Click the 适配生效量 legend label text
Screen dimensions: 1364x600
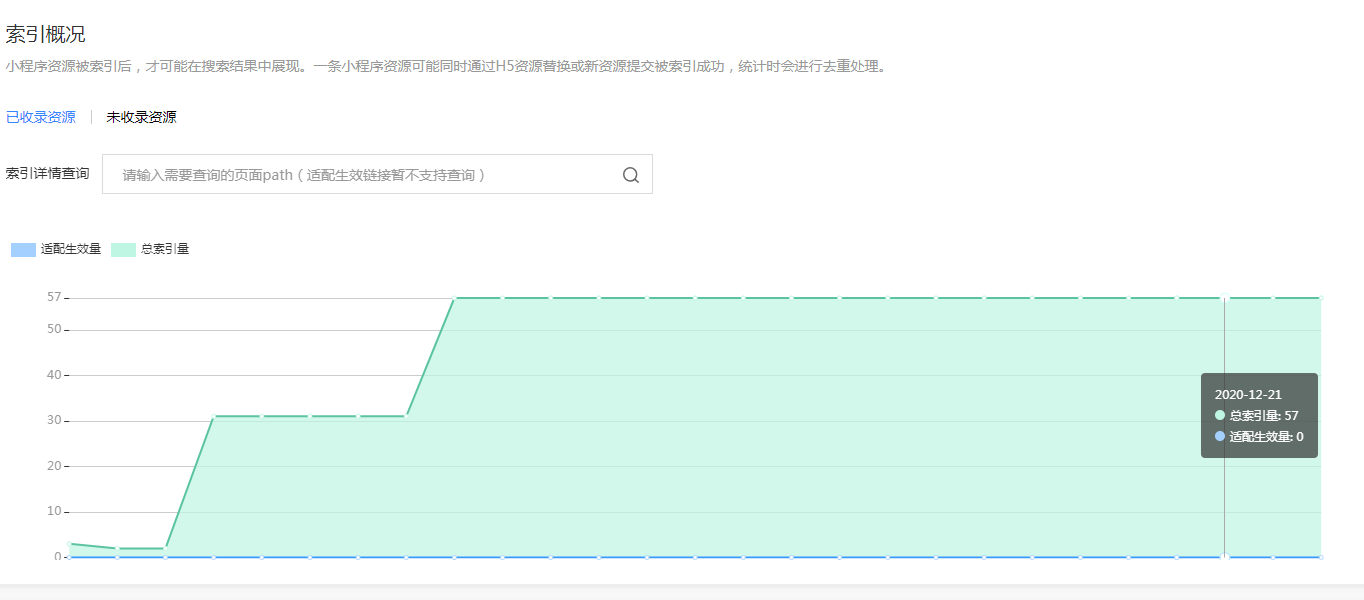tap(71, 249)
